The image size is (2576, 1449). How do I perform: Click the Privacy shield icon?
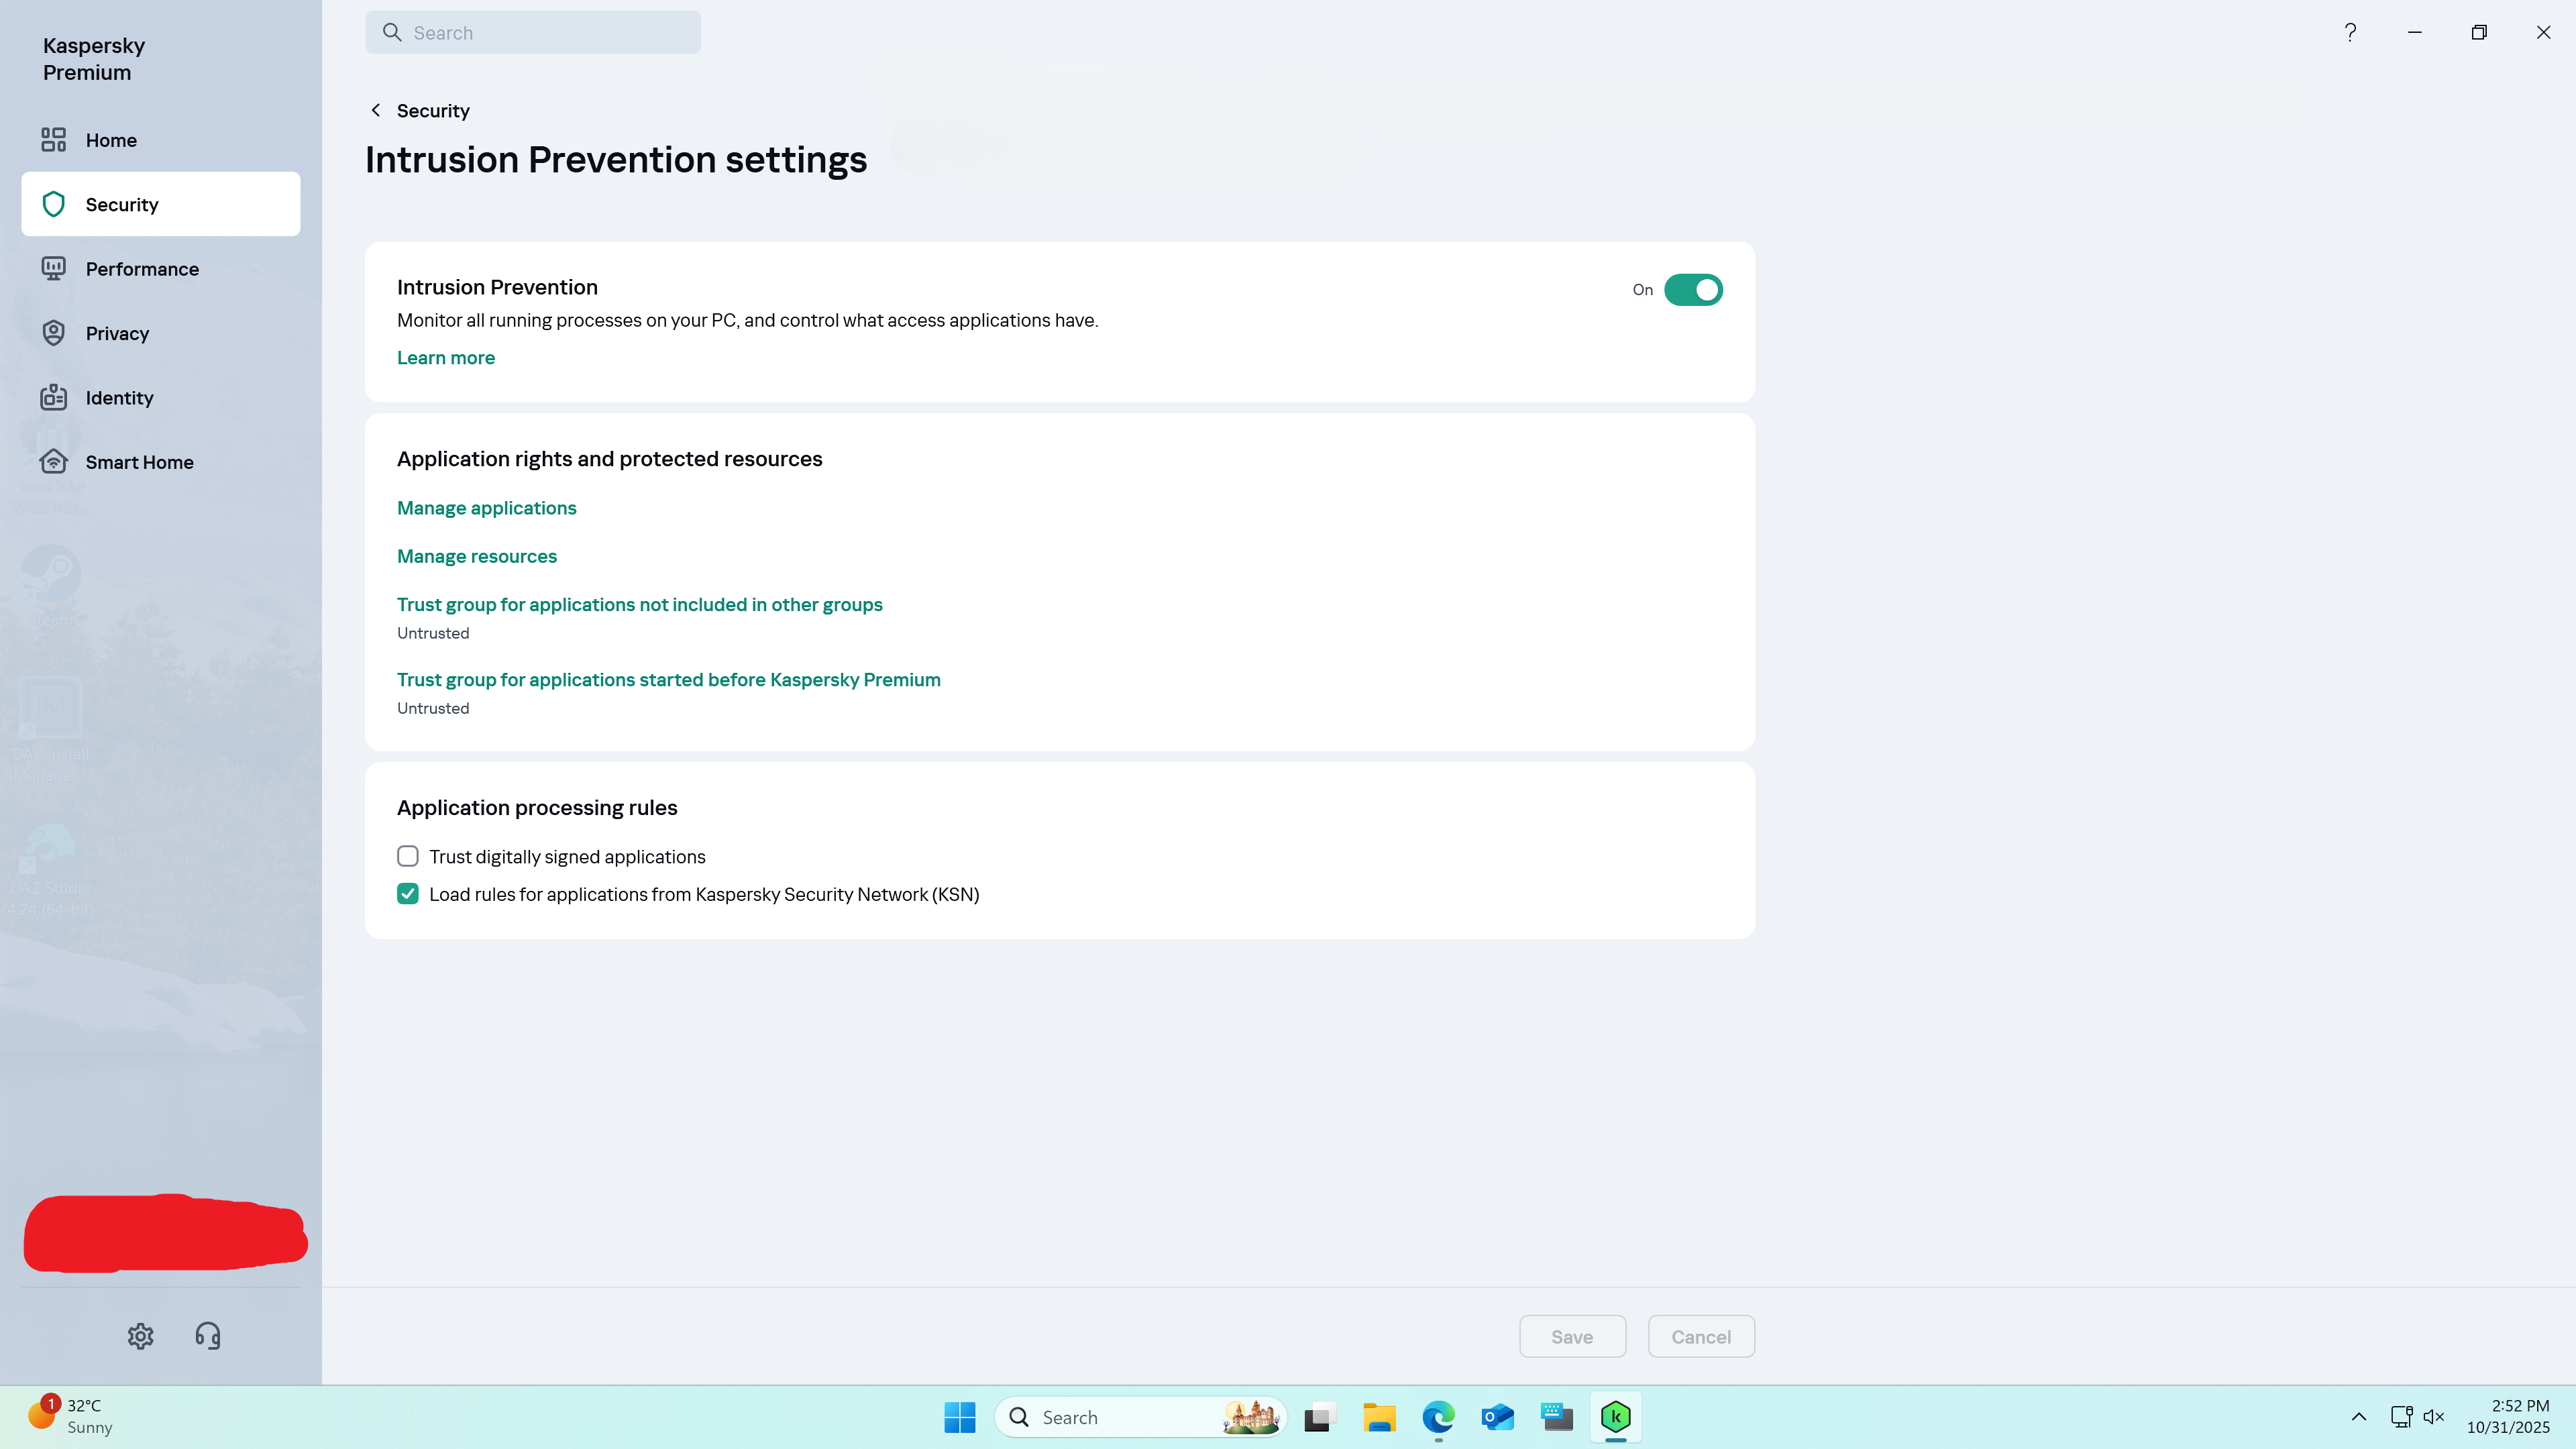point(54,333)
